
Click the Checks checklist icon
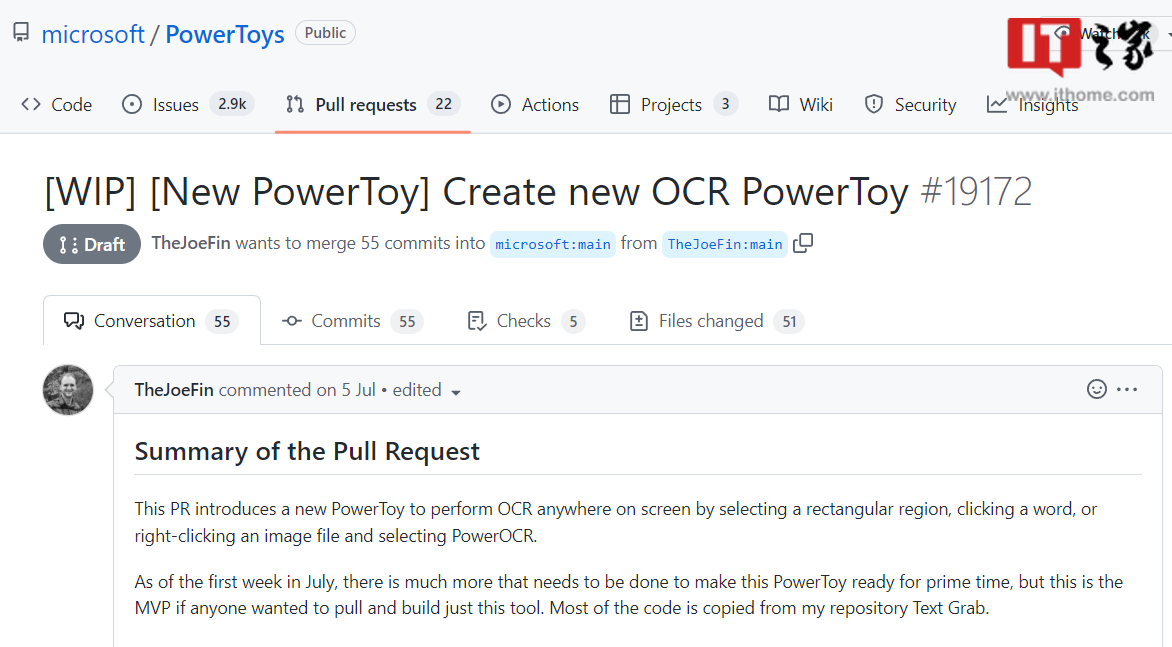(x=477, y=321)
